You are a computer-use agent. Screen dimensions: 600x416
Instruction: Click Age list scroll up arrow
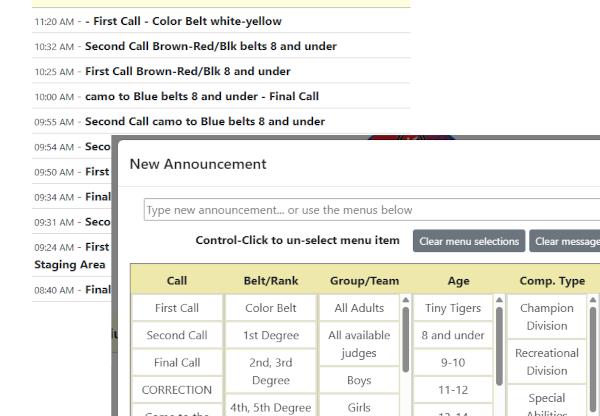[499, 300]
